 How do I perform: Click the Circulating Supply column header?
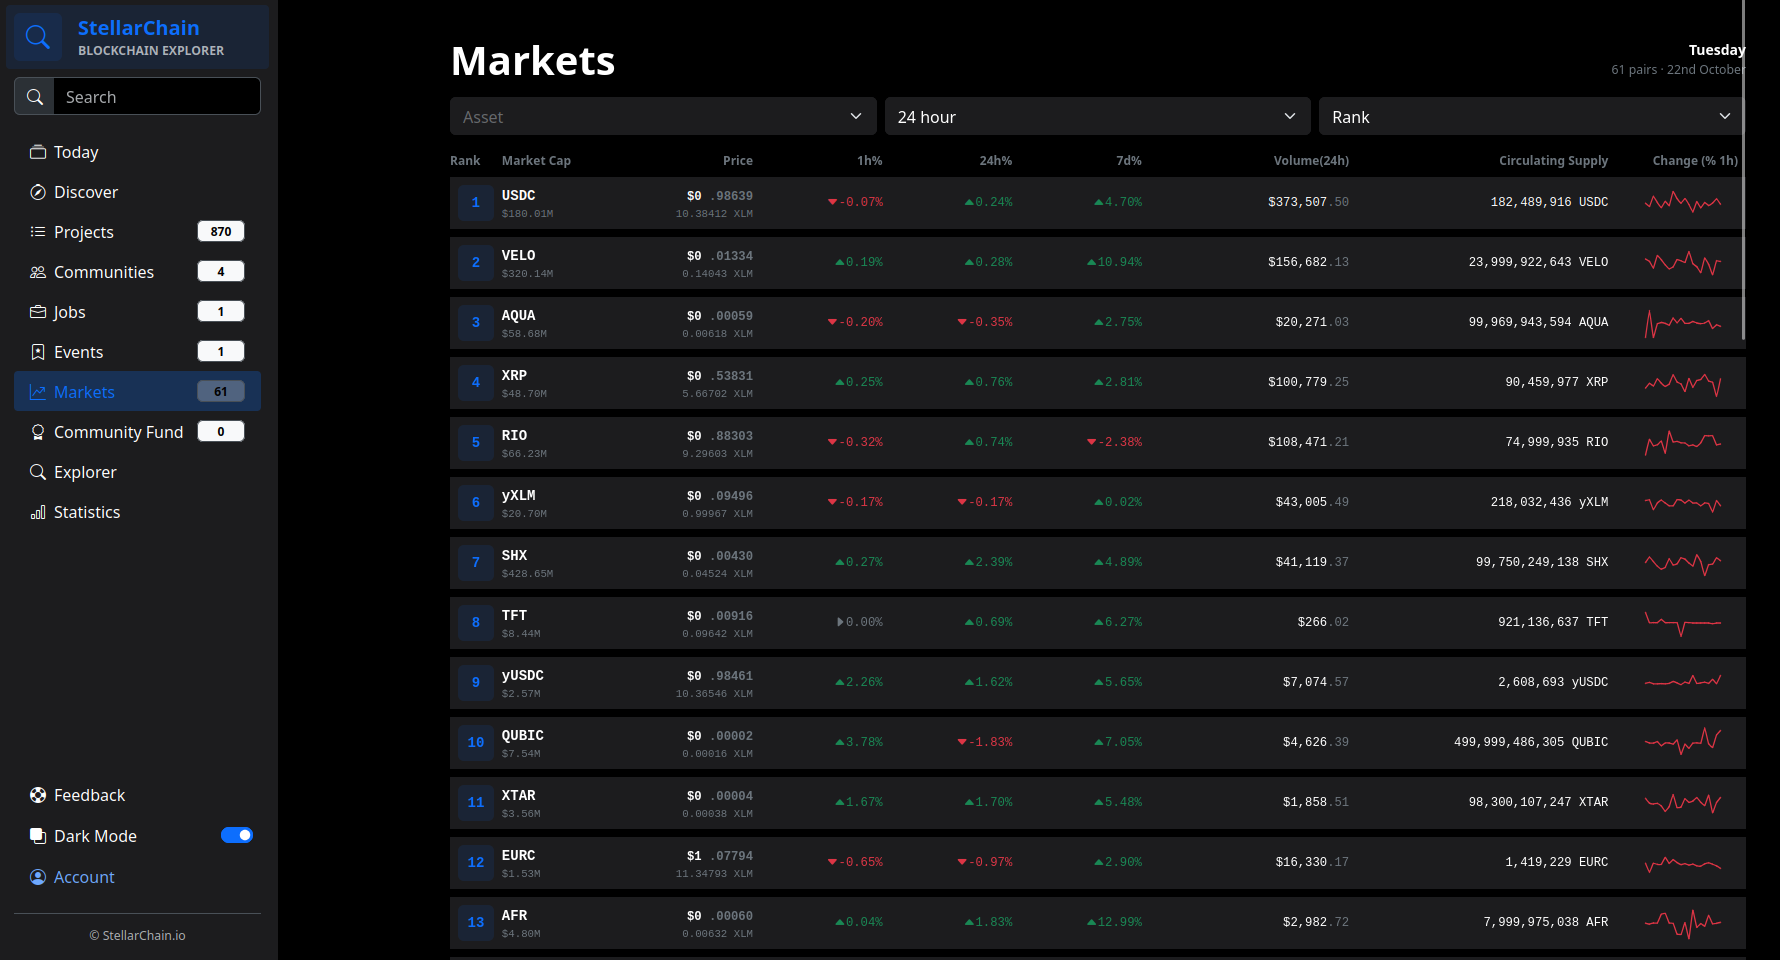click(x=1553, y=160)
